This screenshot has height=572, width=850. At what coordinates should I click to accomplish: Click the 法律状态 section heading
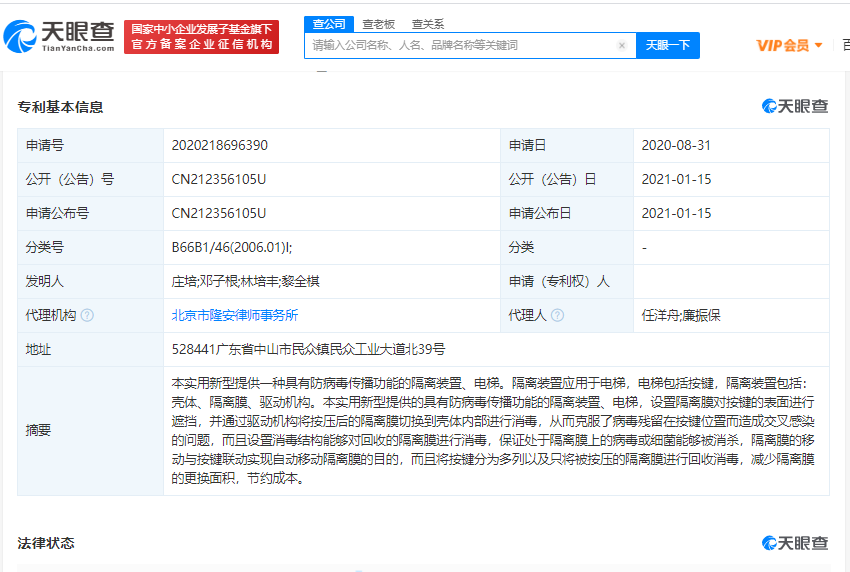46,543
